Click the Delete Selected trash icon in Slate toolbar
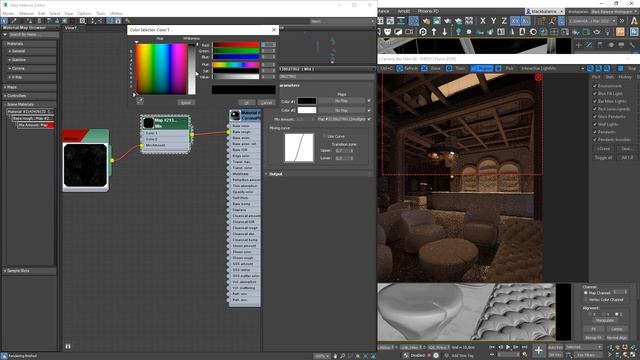The image size is (640, 360). (x=39, y=20)
